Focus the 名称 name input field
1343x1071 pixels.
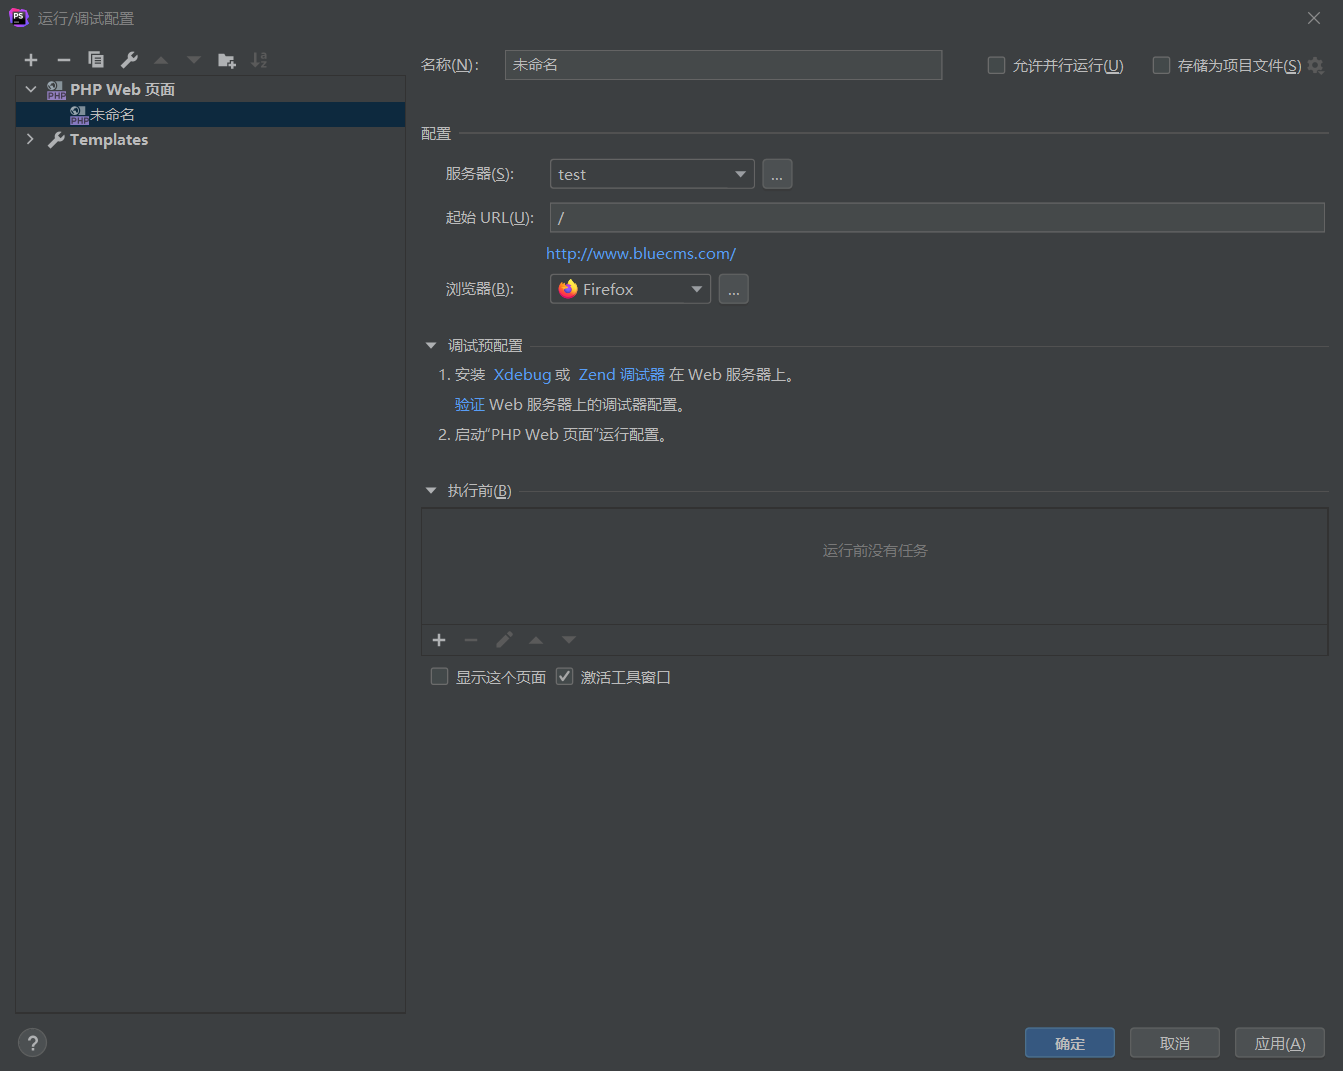(723, 65)
